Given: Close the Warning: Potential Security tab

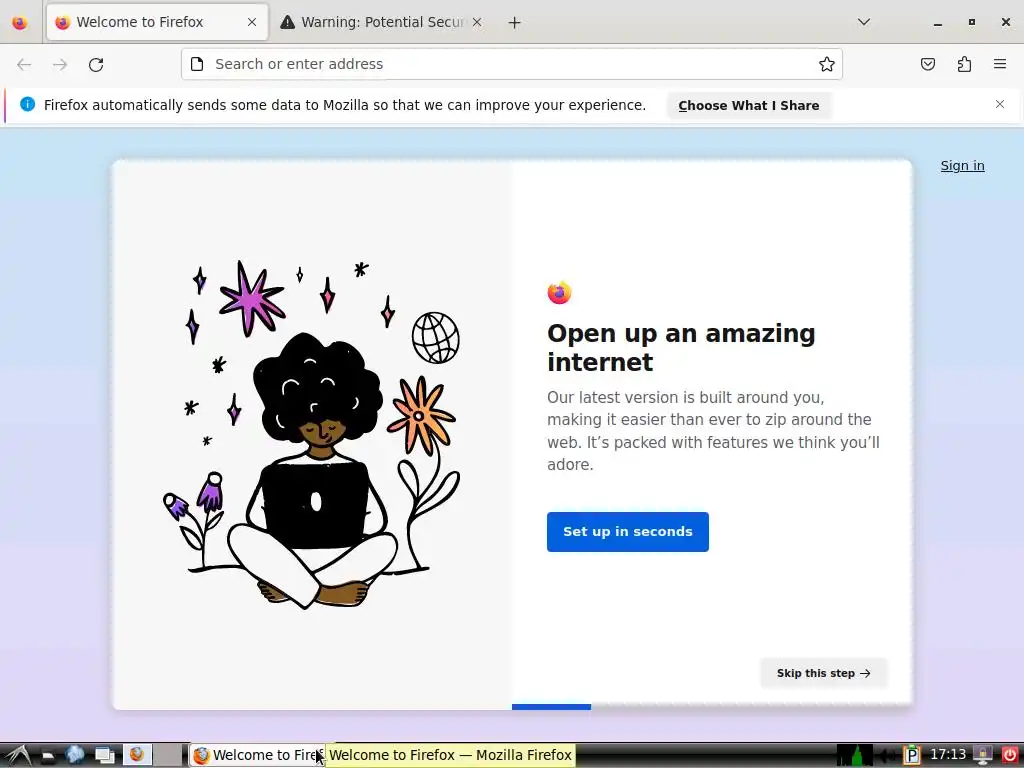Looking at the screenshot, I should click(x=477, y=22).
